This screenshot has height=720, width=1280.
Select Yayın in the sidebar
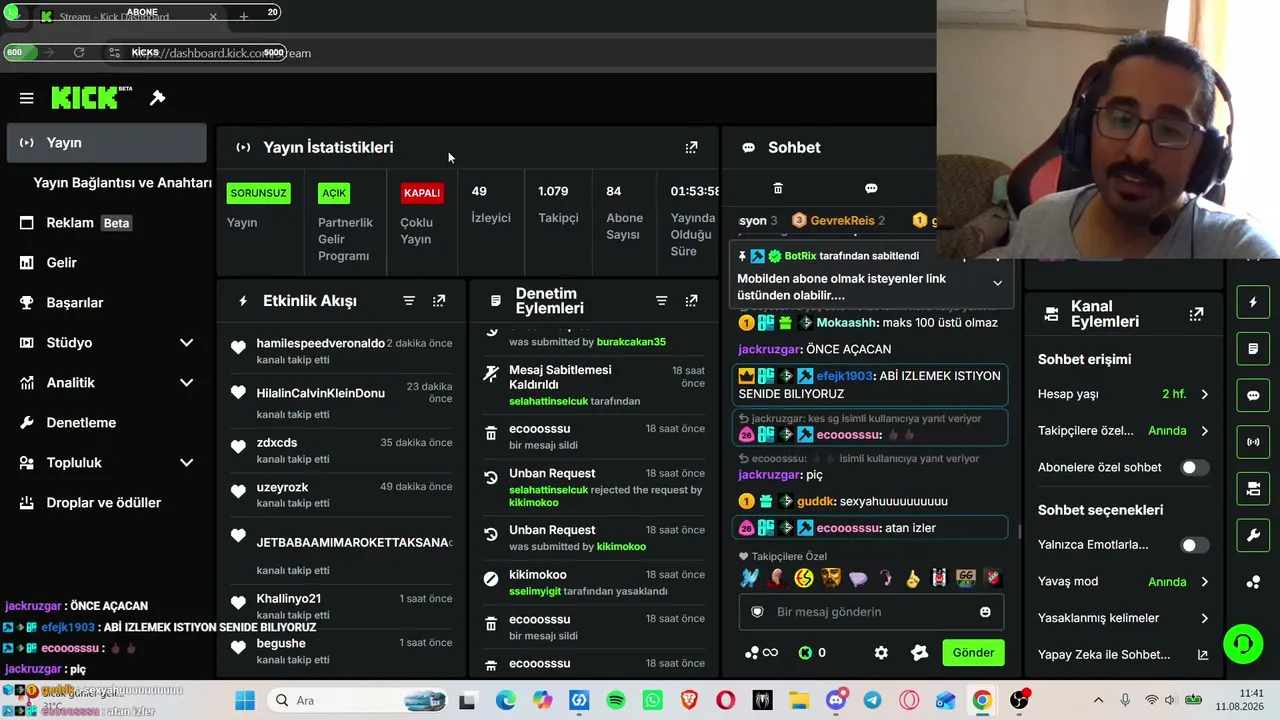[107, 143]
